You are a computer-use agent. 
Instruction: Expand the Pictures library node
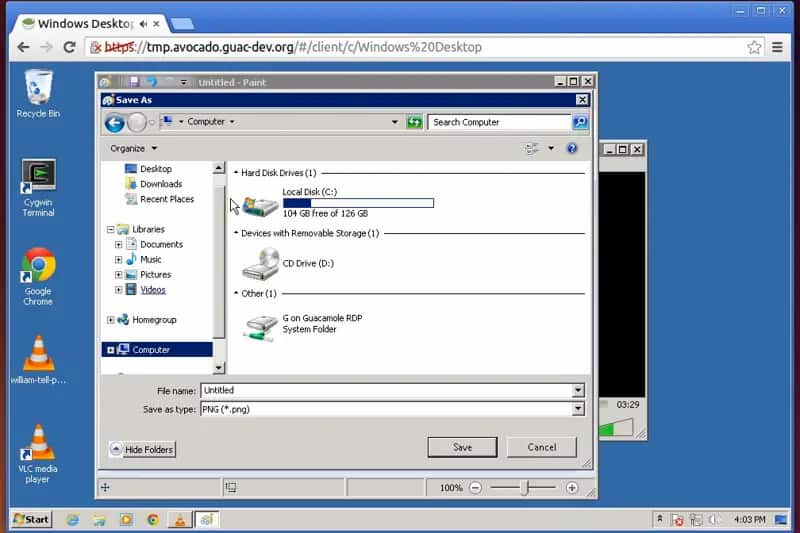[118, 275]
